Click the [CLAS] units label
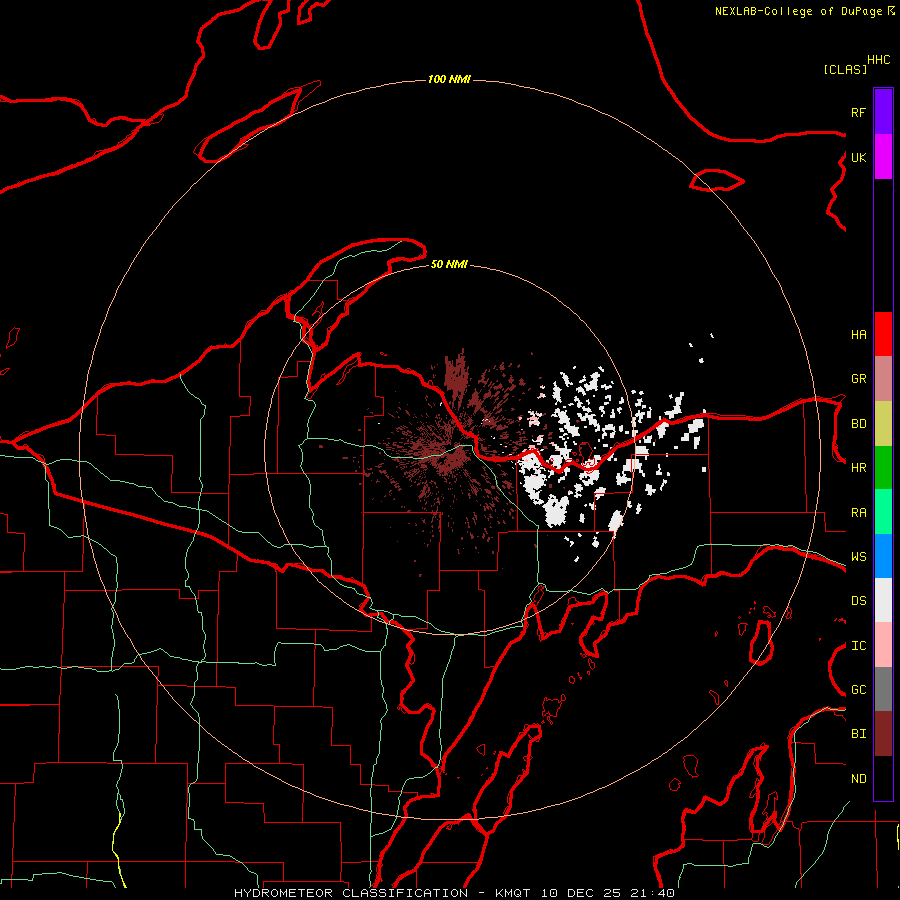This screenshot has height=900, width=900. tap(845, 69)
